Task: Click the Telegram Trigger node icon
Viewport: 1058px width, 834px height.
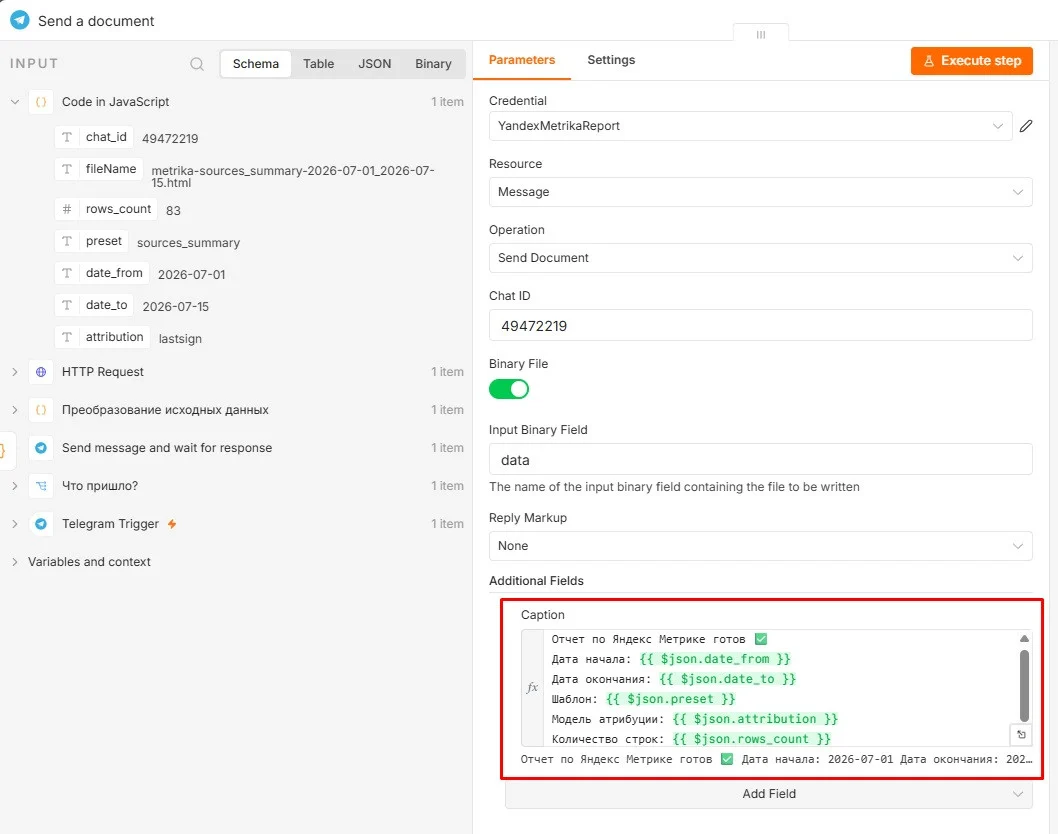Action: click(x=41, y=524)
